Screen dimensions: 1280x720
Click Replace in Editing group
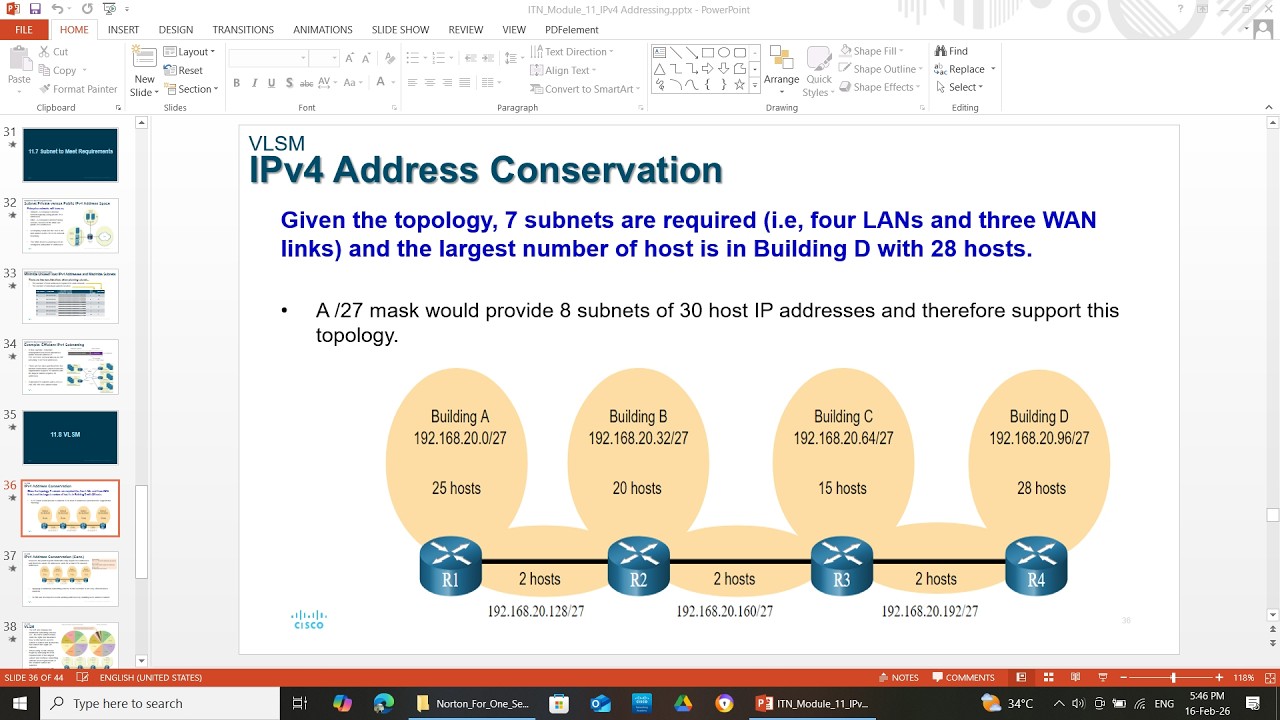(964, 69)
